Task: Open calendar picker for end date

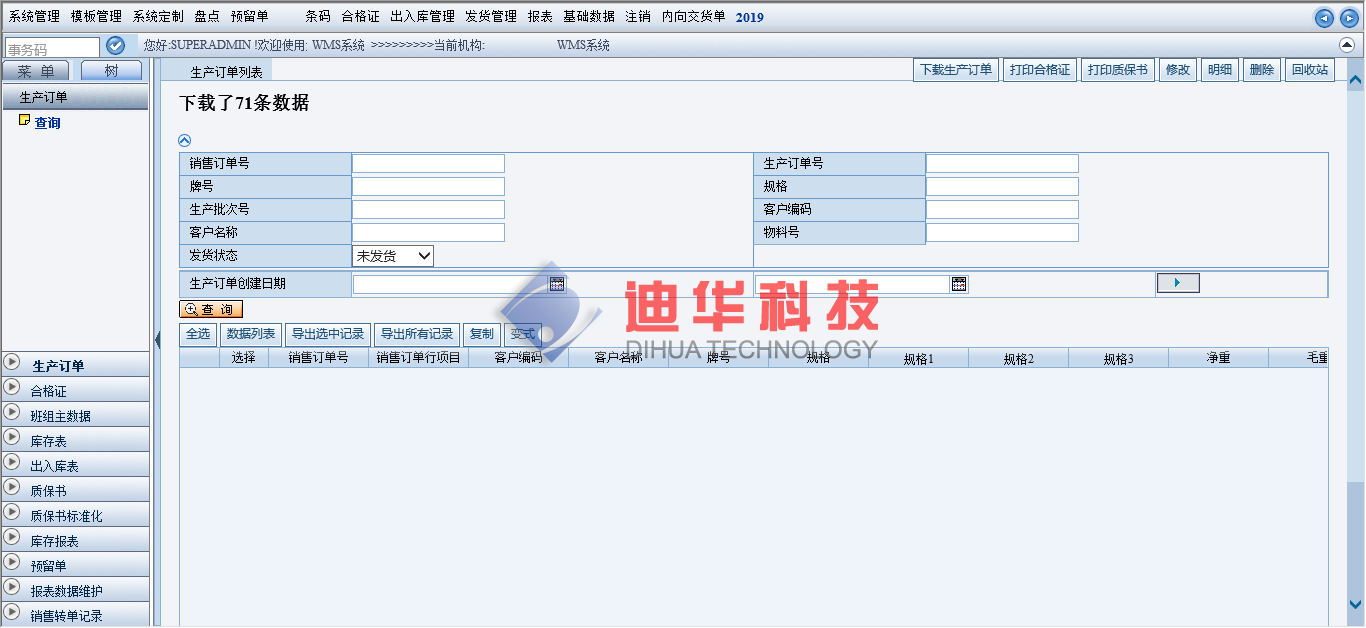Action: tap(959, 284)
